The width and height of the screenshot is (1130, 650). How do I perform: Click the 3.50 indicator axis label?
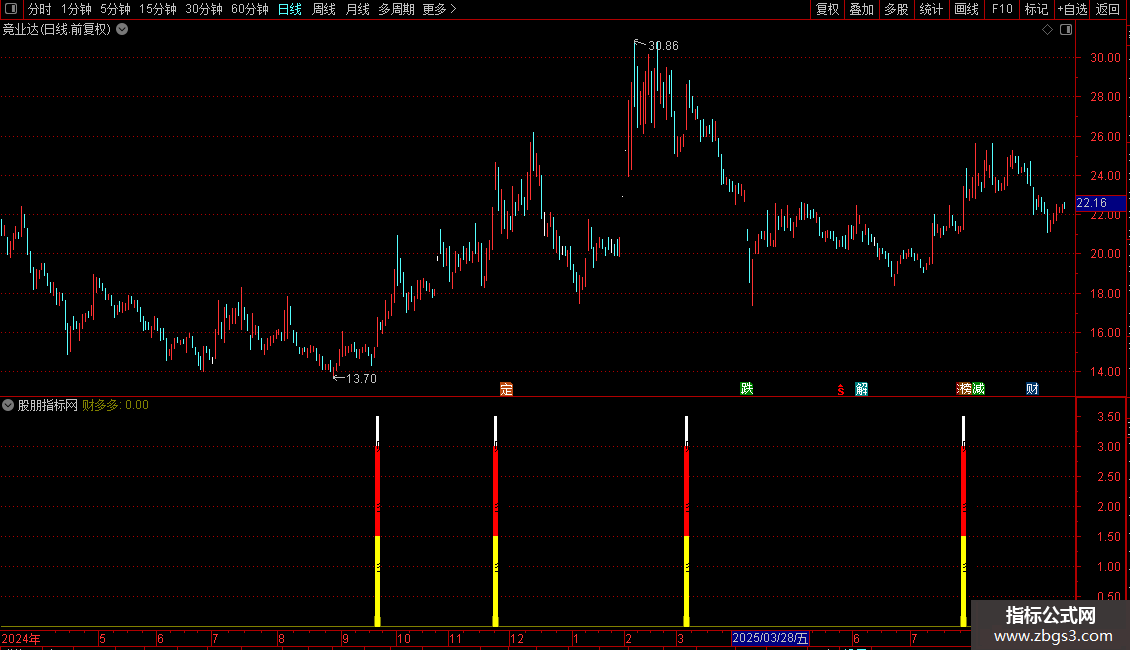click(1108, 417)
